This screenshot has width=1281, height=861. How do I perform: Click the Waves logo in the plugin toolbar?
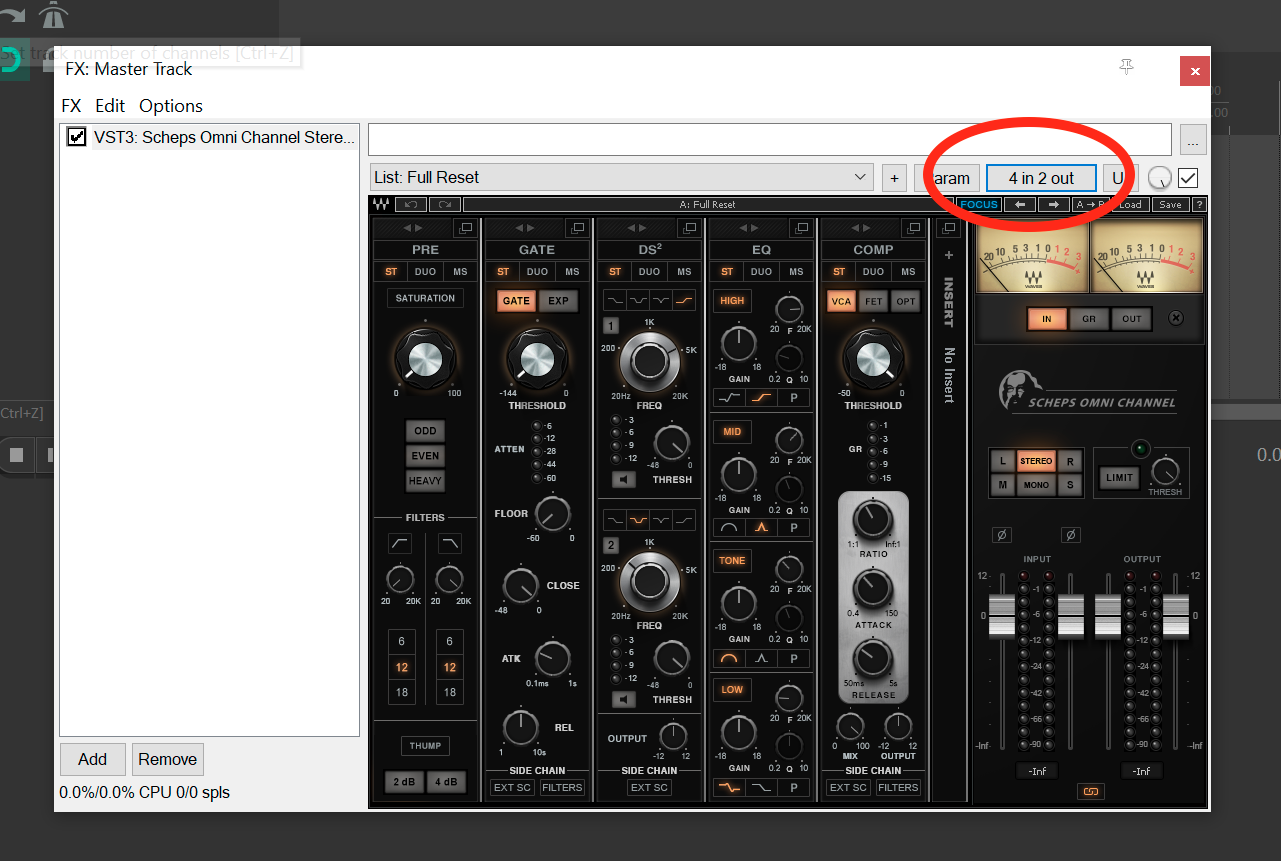(x=381, y=204)
